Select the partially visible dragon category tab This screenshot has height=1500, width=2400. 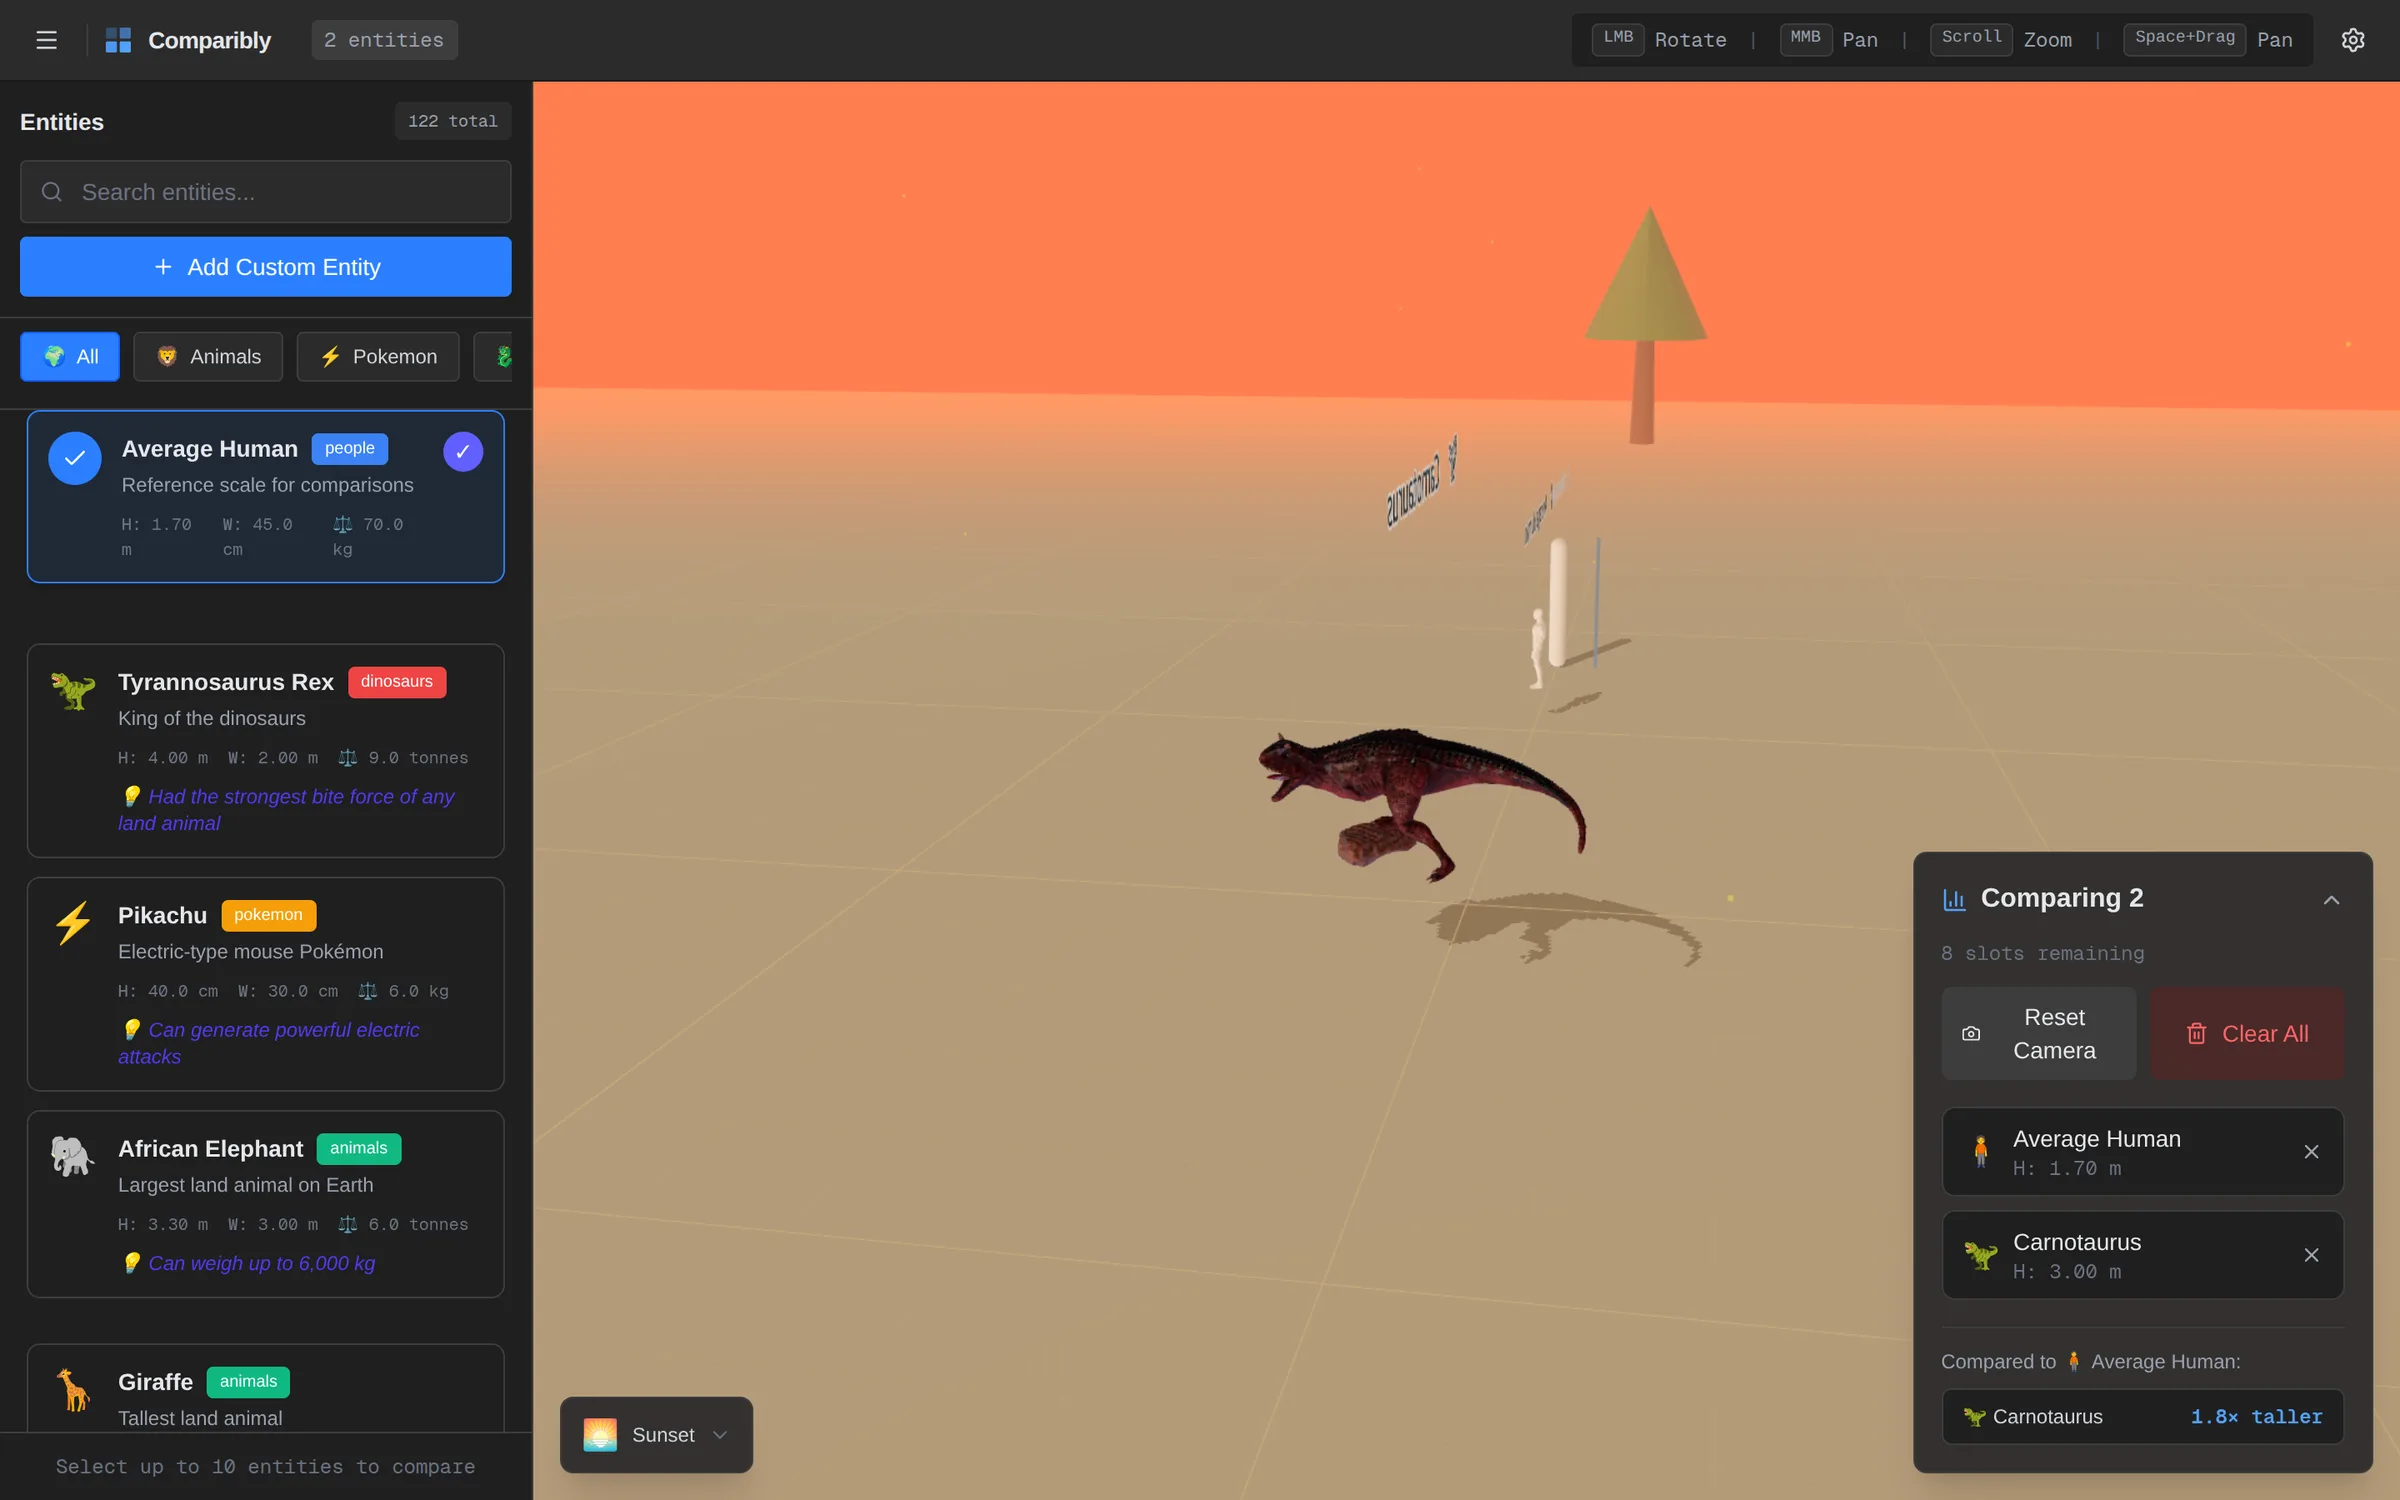(x=494, y=357)
